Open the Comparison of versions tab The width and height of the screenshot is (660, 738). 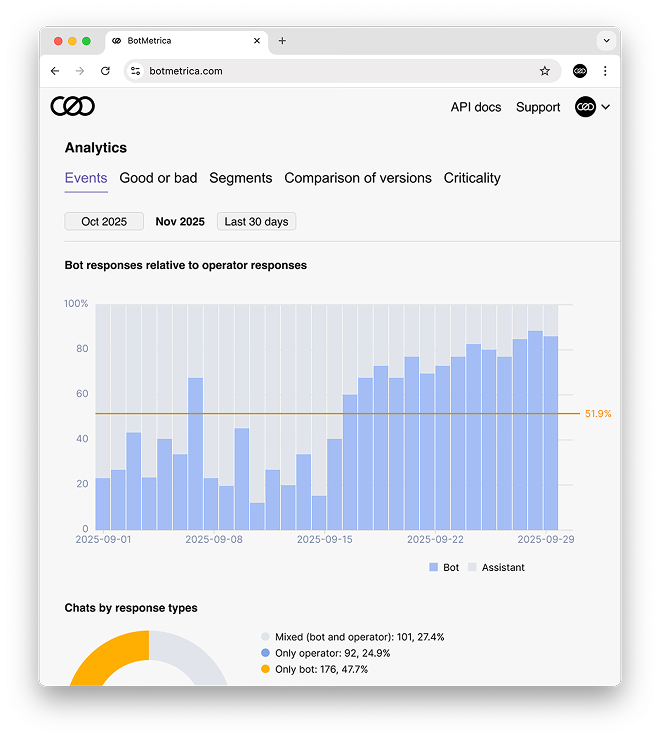(358, 178)
